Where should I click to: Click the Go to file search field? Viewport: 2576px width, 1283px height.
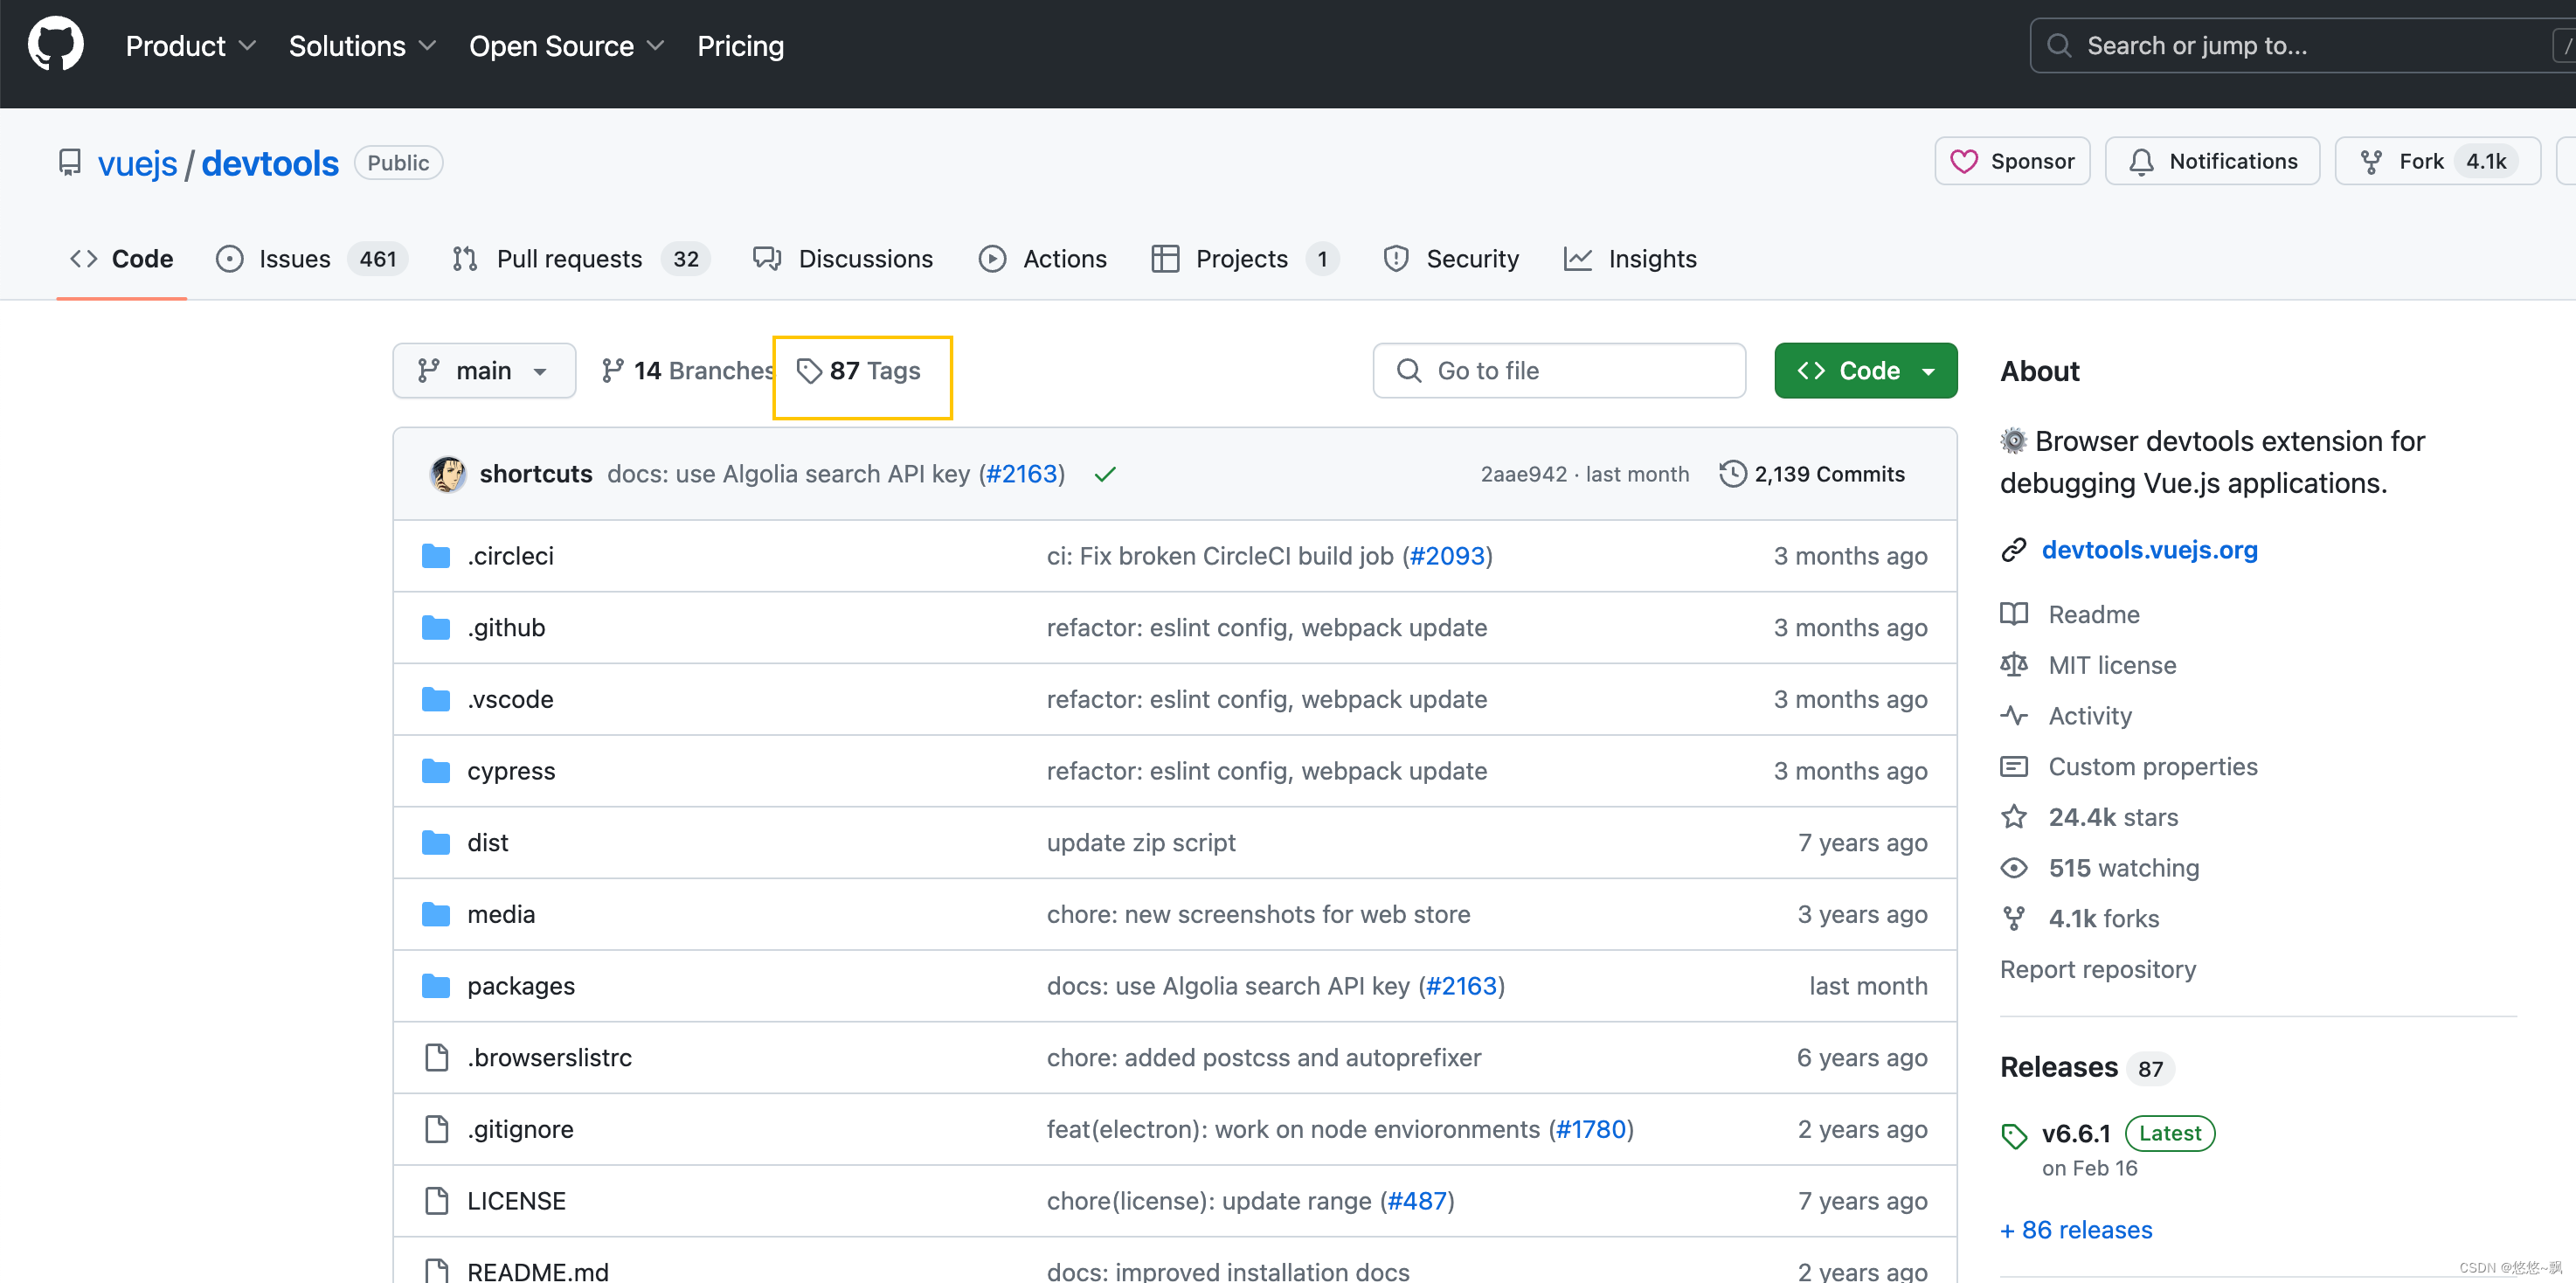tap(1558, 370)
